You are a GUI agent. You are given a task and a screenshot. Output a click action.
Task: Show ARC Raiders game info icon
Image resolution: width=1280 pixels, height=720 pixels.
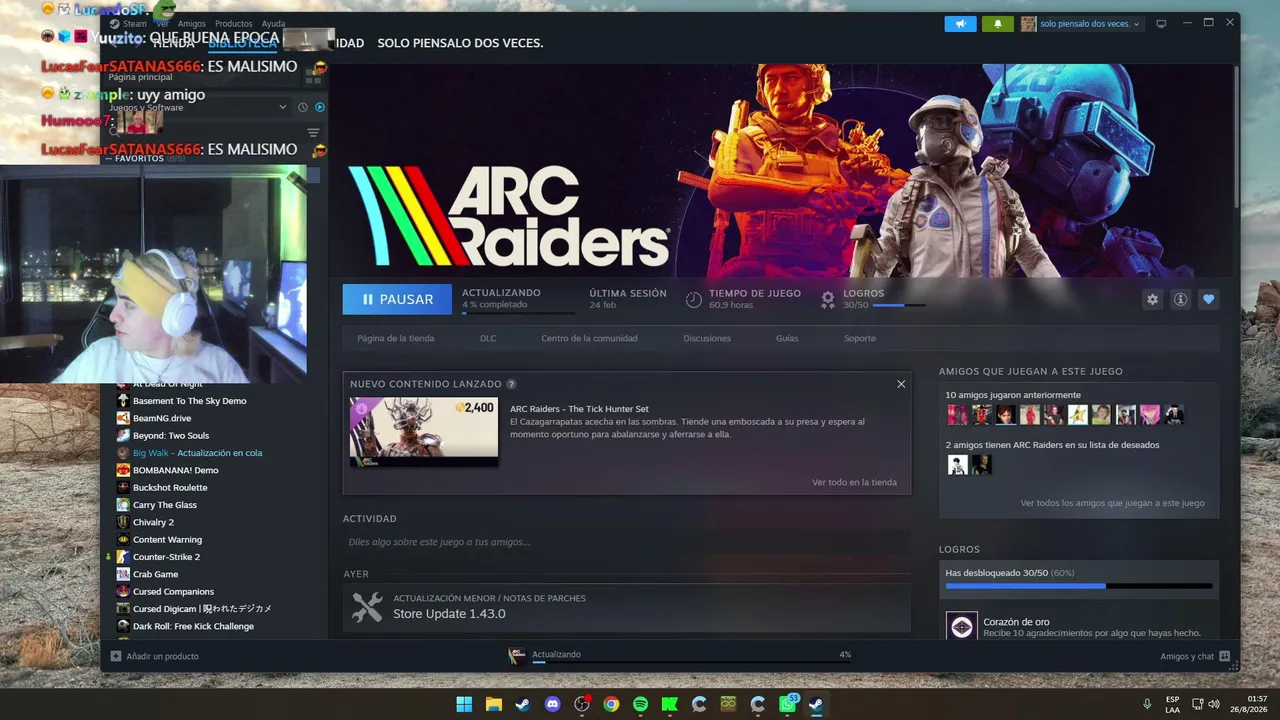click(x=1181, y=299)
